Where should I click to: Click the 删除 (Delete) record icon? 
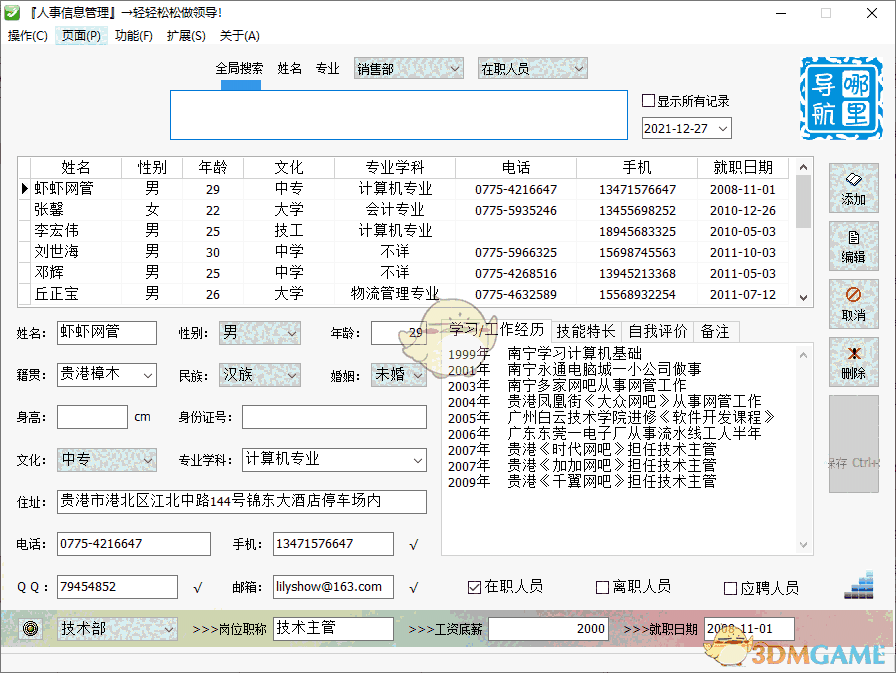click(853, 362)
